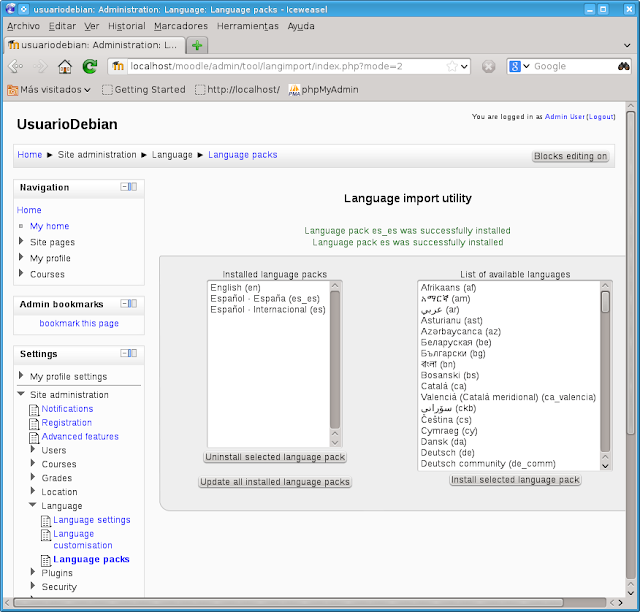Open the Archivo menu
The image size is (640, 612).
[23, 26]
